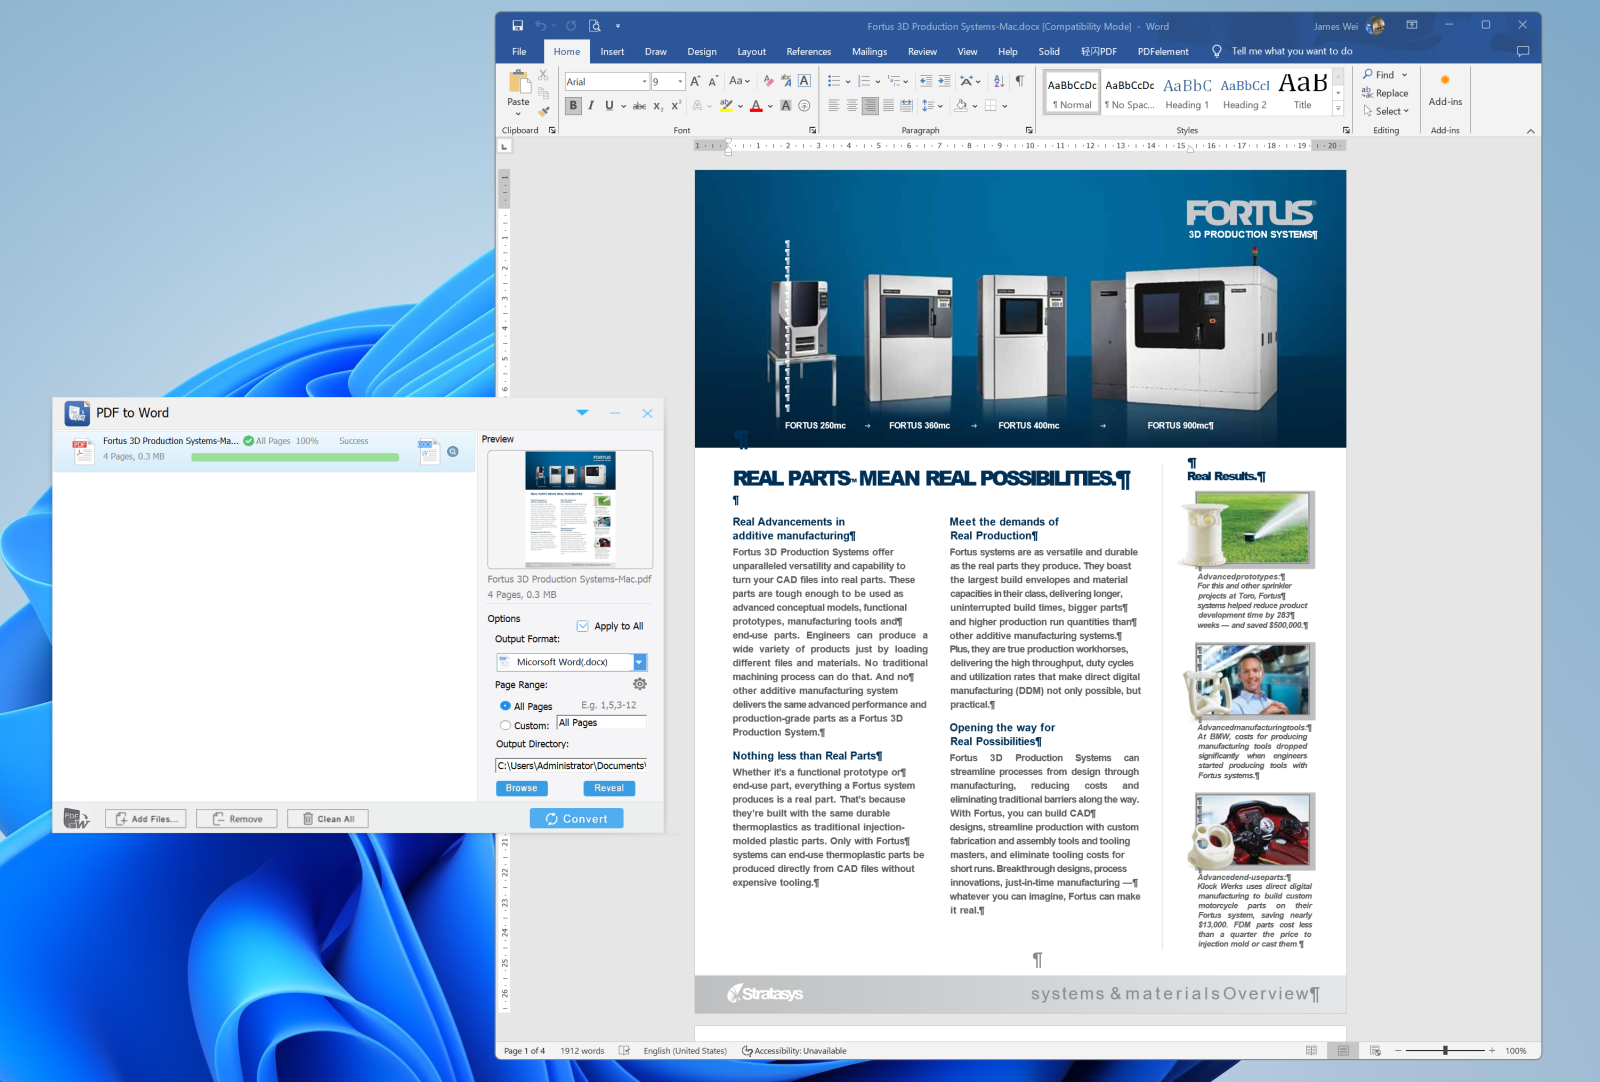
Task: Switch to Web Layout view in status bar
Action: pyautogui.click(x=1375, y=1050)
